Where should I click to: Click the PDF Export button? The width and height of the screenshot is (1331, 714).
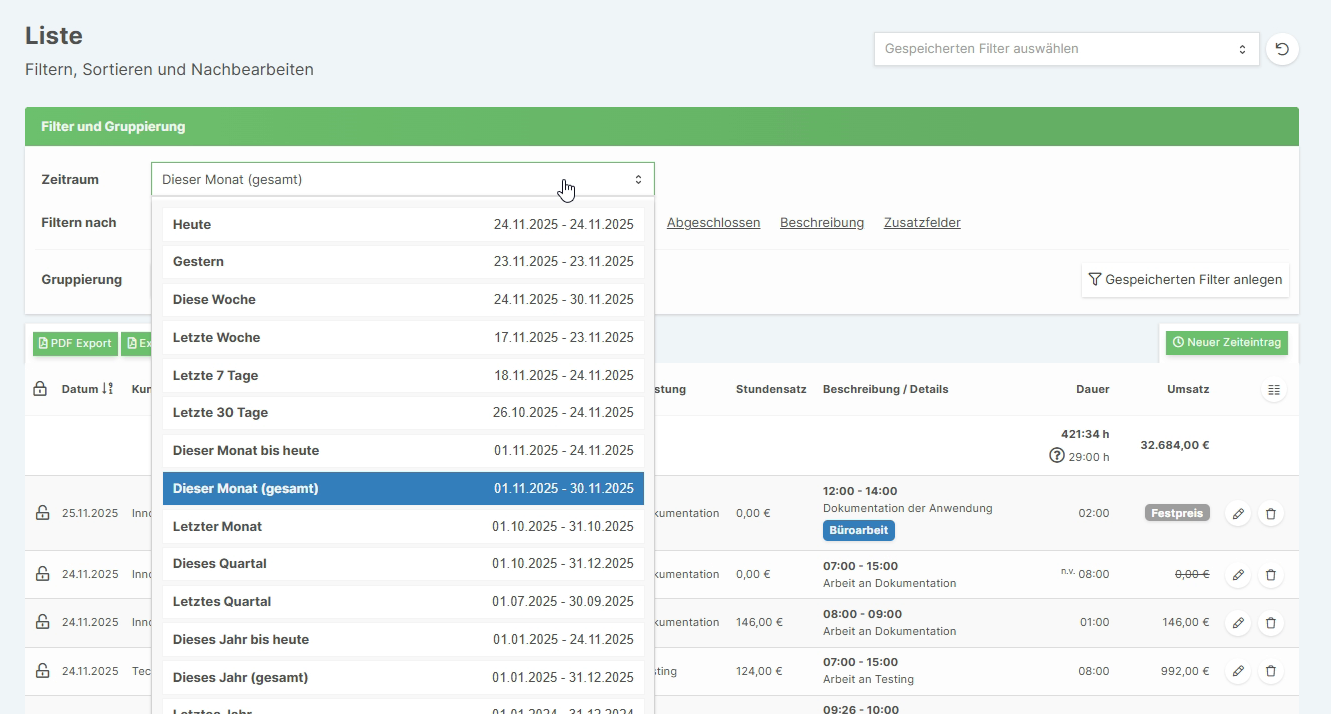point(74,343)
